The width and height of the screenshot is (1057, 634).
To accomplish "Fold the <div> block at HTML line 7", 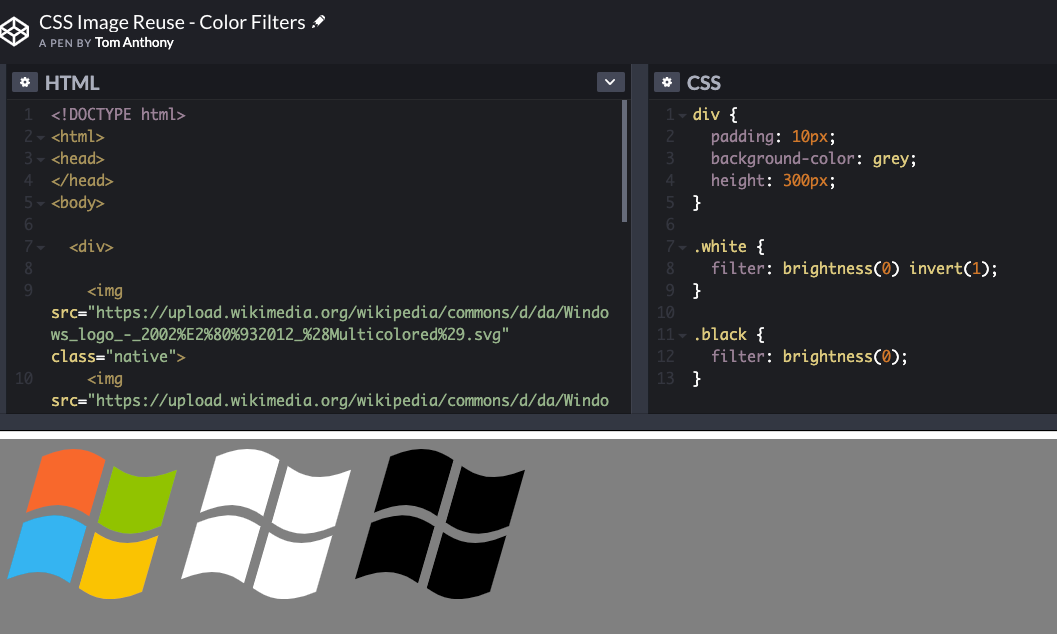I will click(41, 247).
